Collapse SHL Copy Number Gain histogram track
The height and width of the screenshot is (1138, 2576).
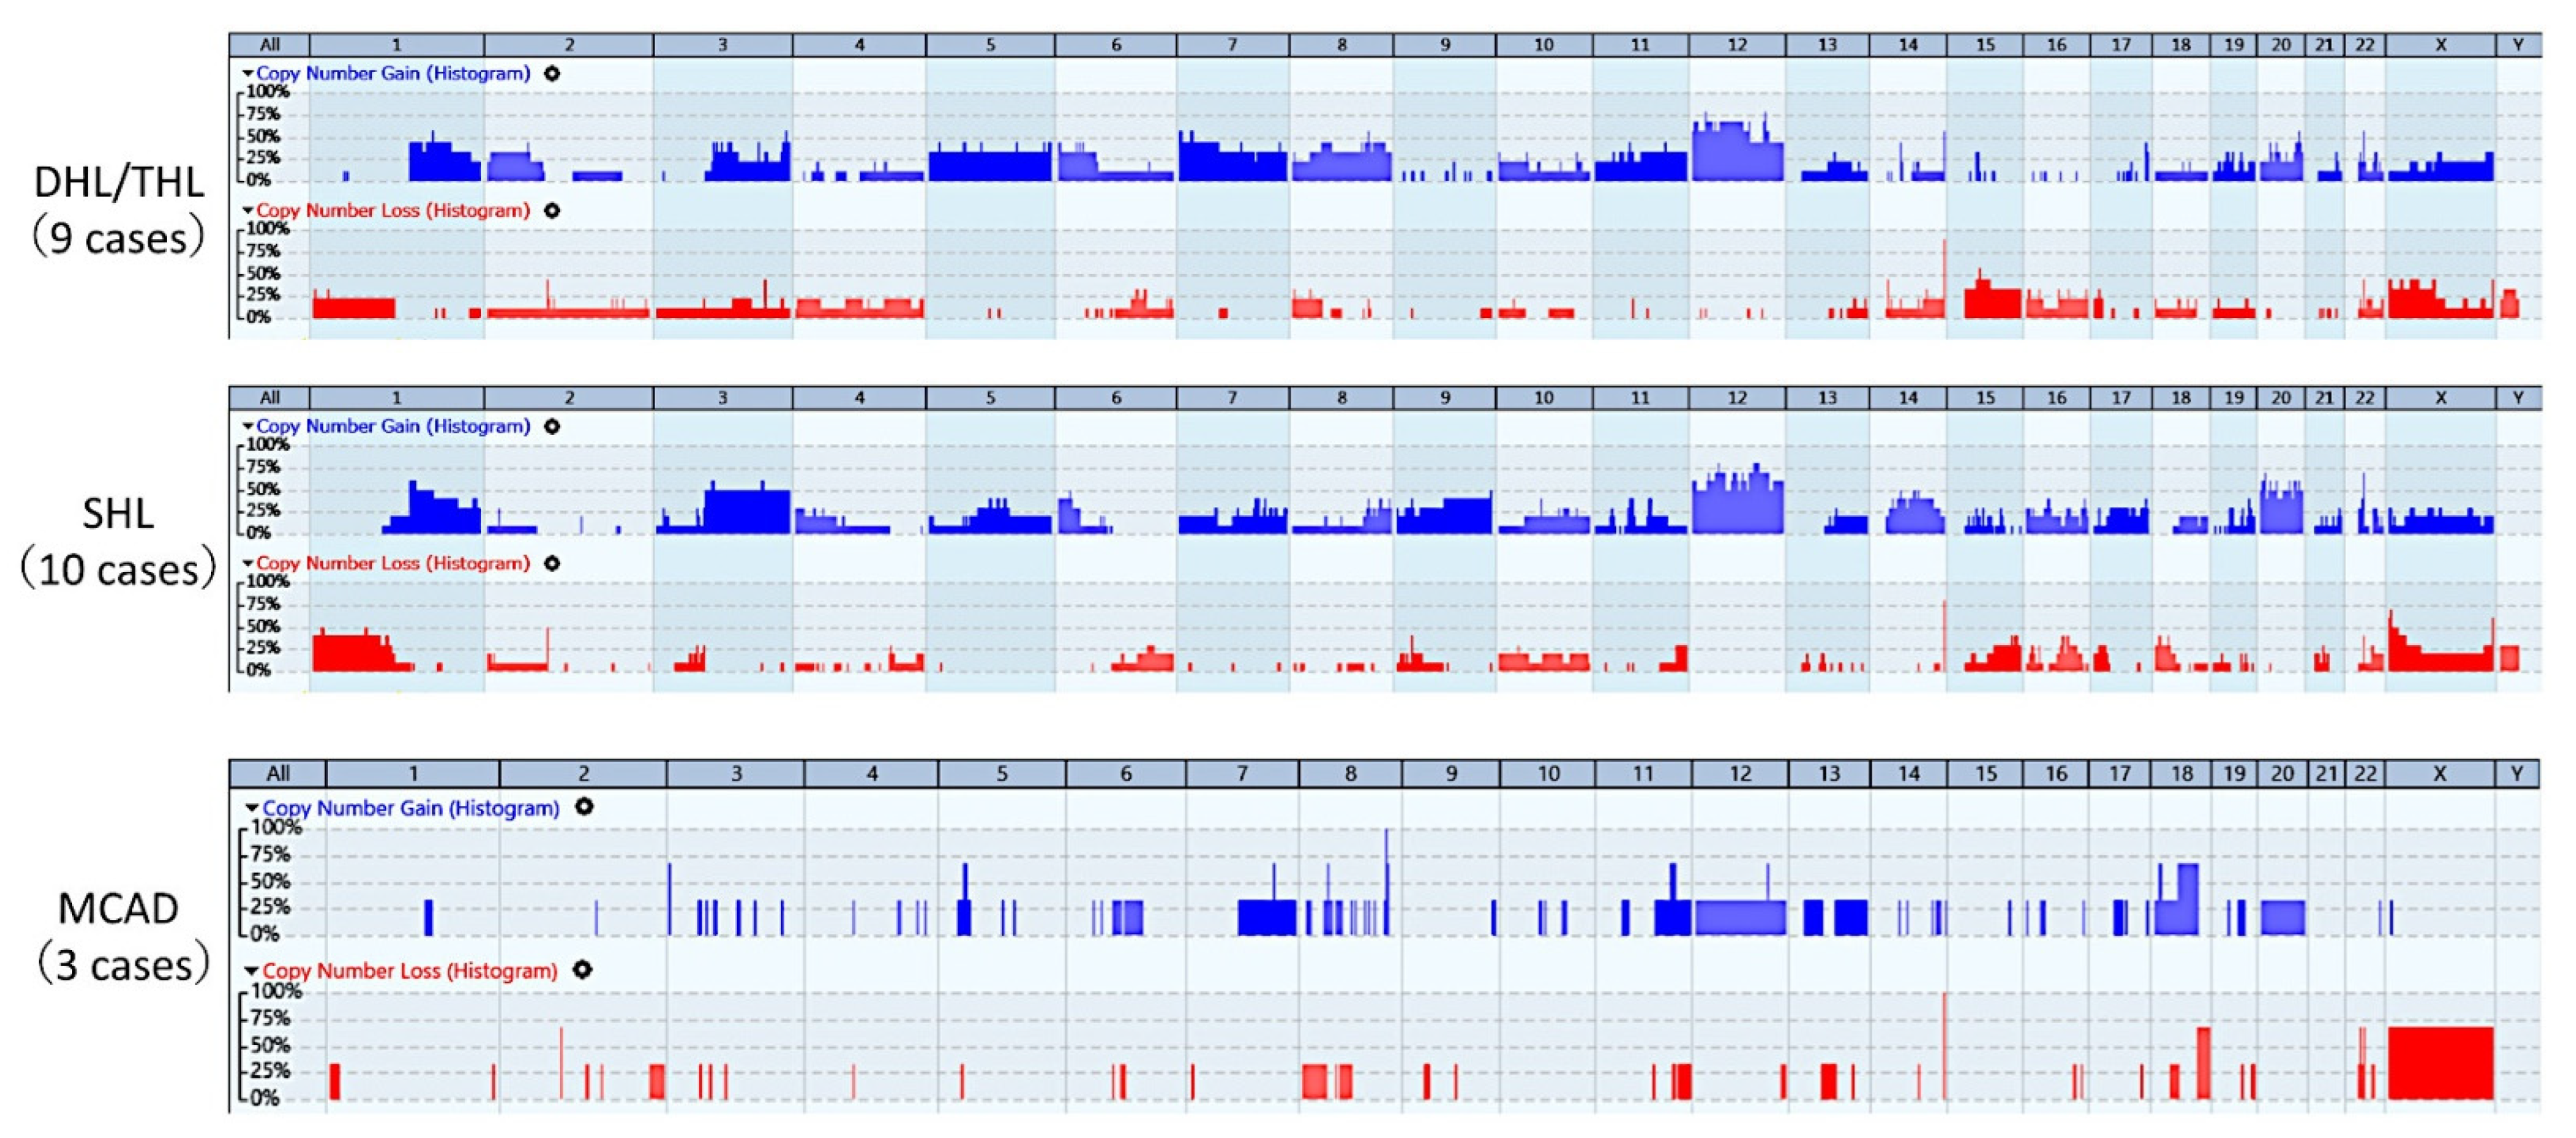point(247,426)
